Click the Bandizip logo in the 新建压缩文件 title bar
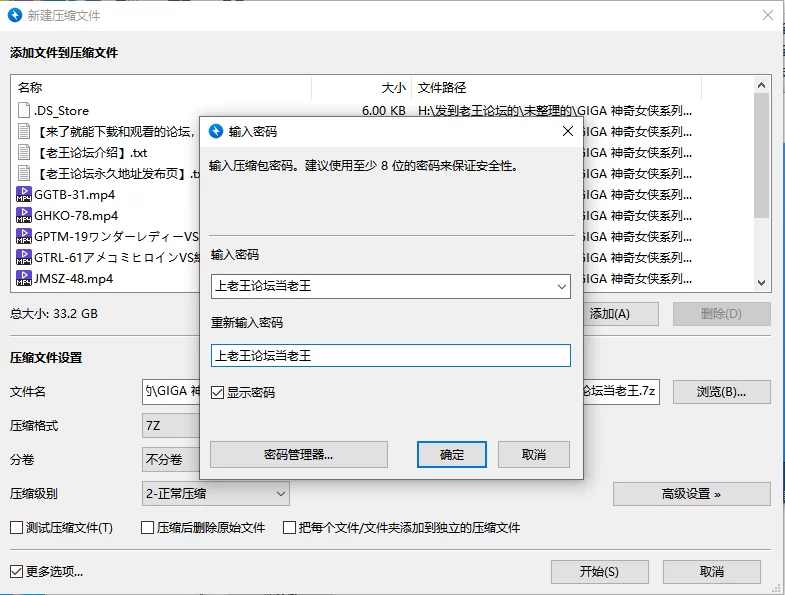The image size is (785, 595). pyautogui.click(x=15, y=15)
